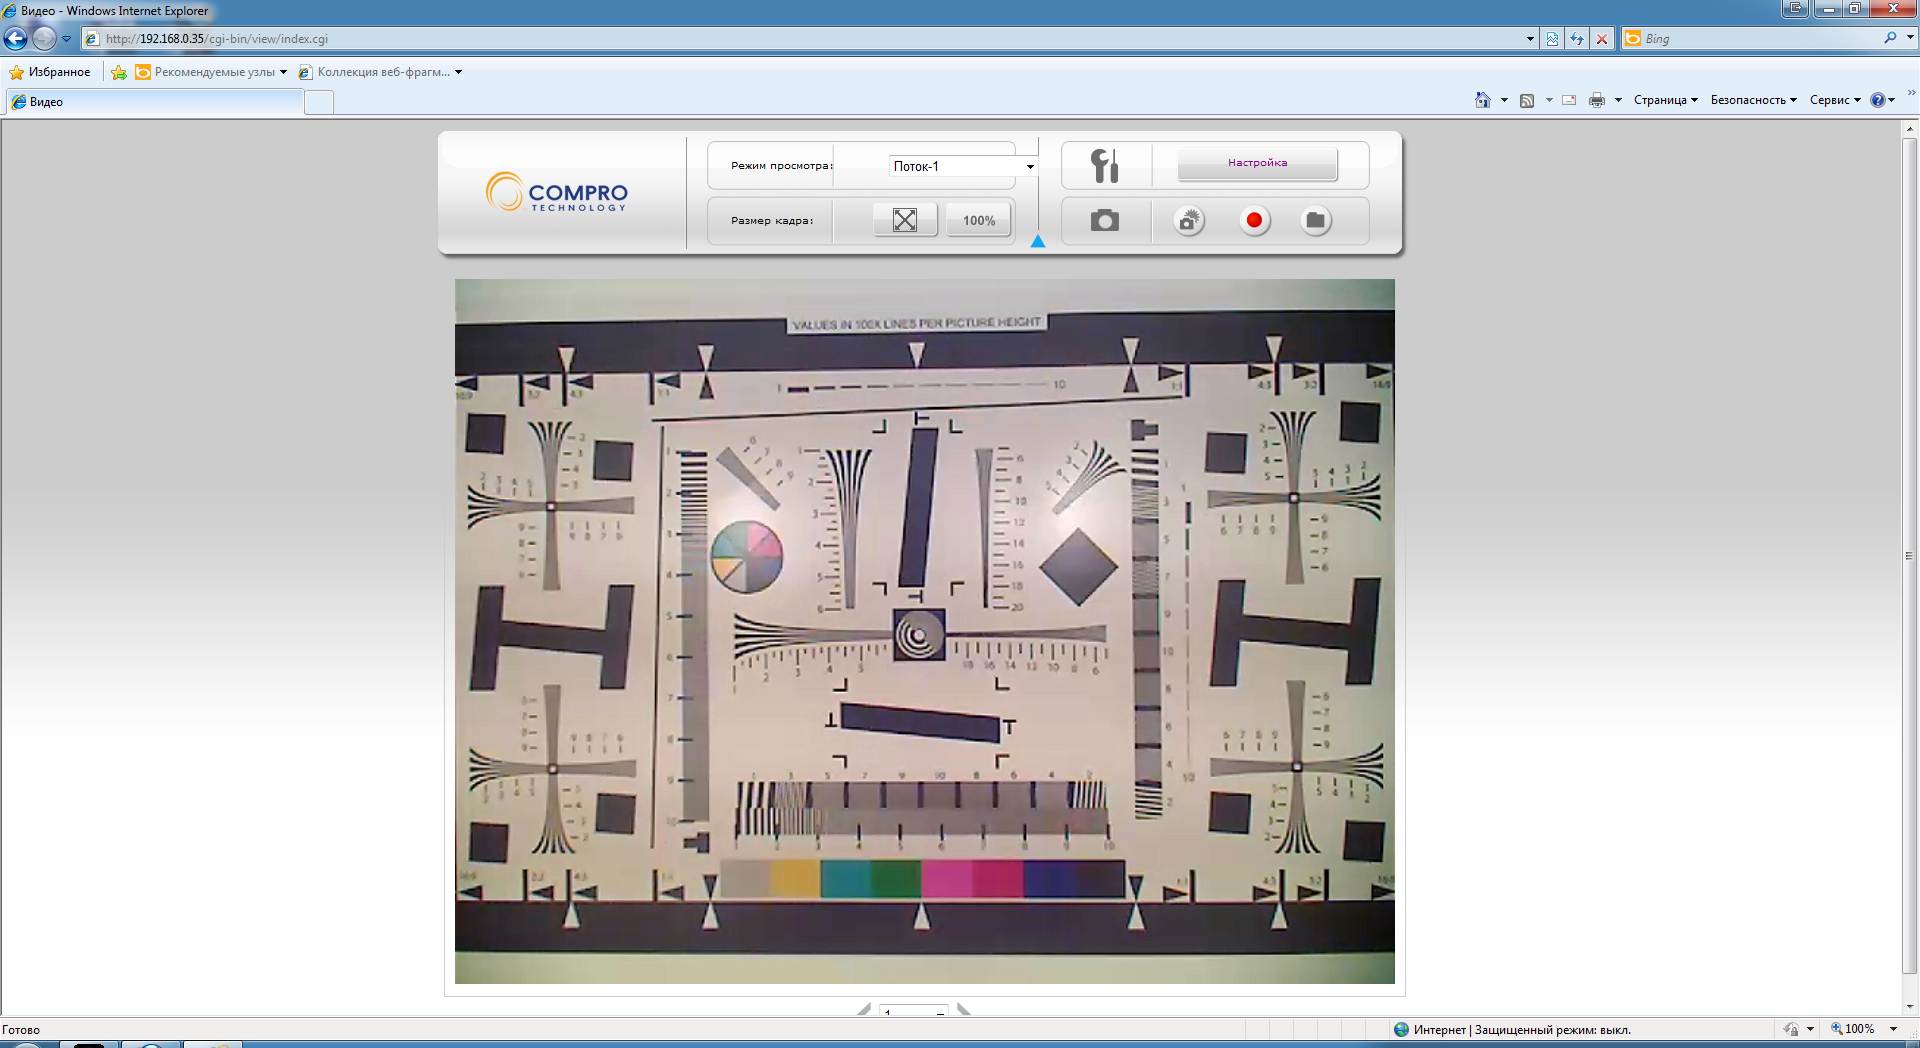Start recording with the red record button

(x=1254, y=221)
